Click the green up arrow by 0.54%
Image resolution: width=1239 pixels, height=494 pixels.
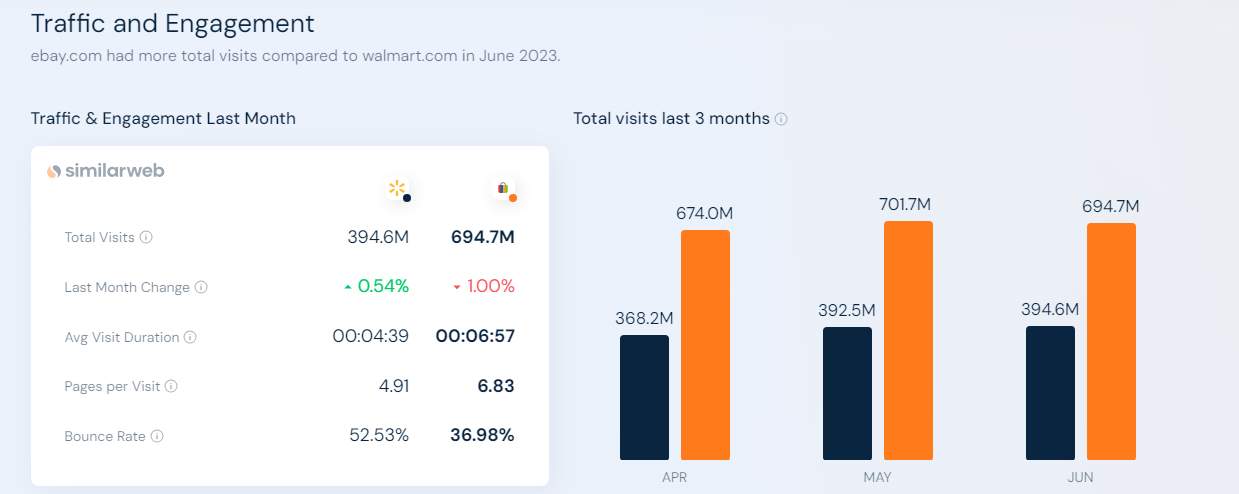tap(347, 287)
